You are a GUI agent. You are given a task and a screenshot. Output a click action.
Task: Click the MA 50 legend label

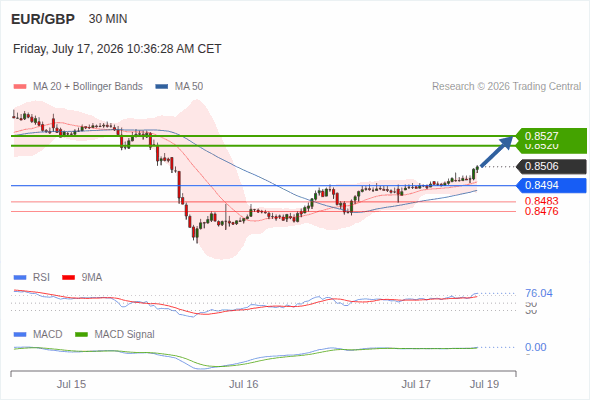189,87
